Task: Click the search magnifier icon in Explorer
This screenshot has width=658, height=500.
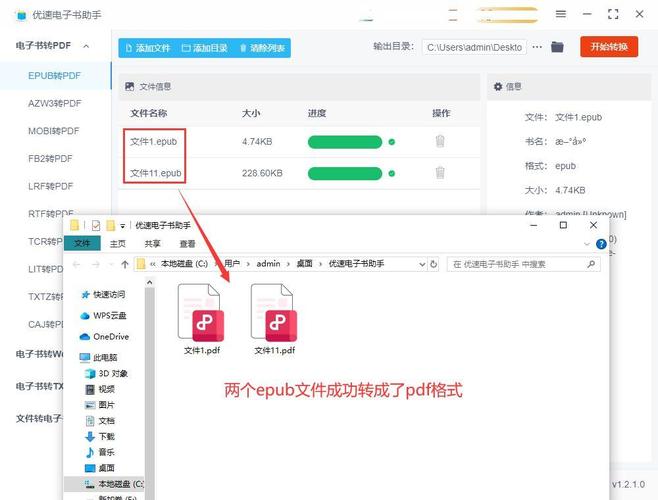Action: coord(591,264)
